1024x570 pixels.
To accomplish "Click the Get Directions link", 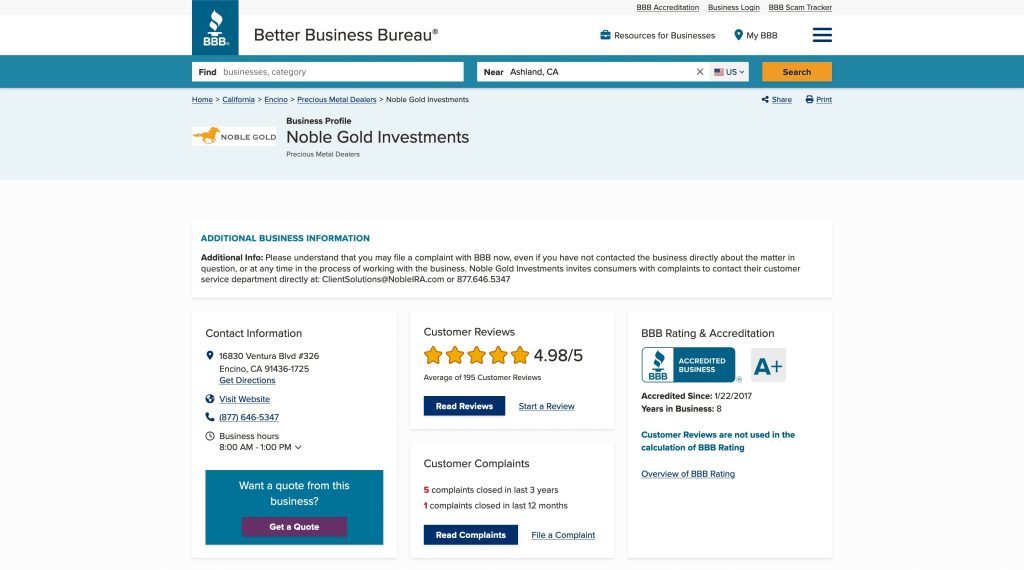I will pyautogui.click(x=247, y=381).
